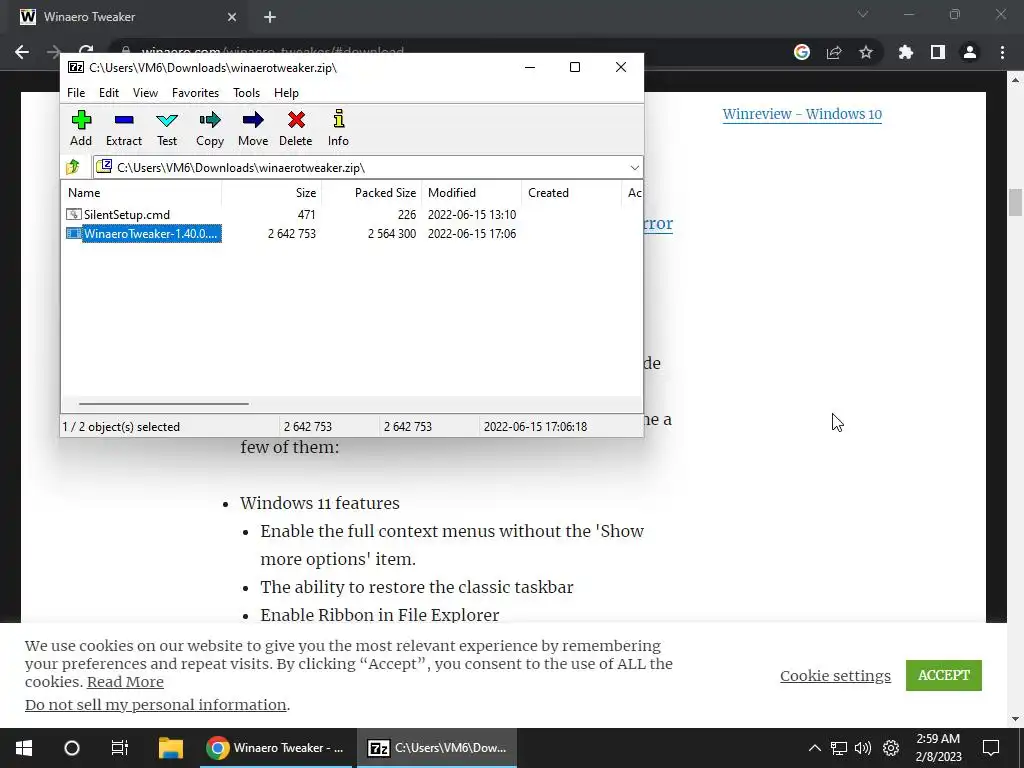Go up one folder level

[72, 167]
